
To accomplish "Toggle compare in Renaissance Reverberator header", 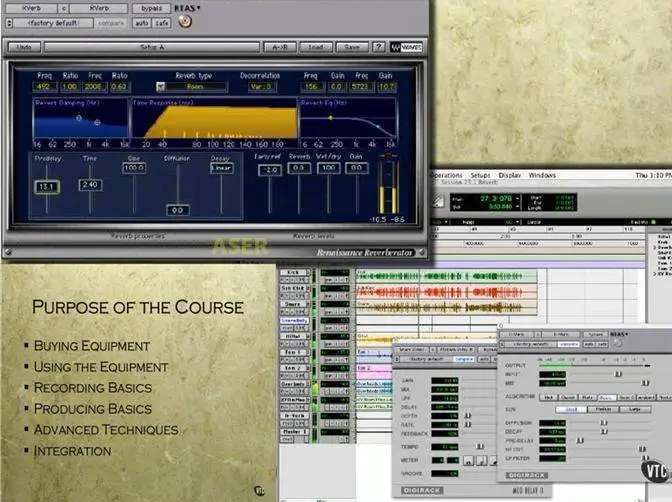I will pos(110,23).
